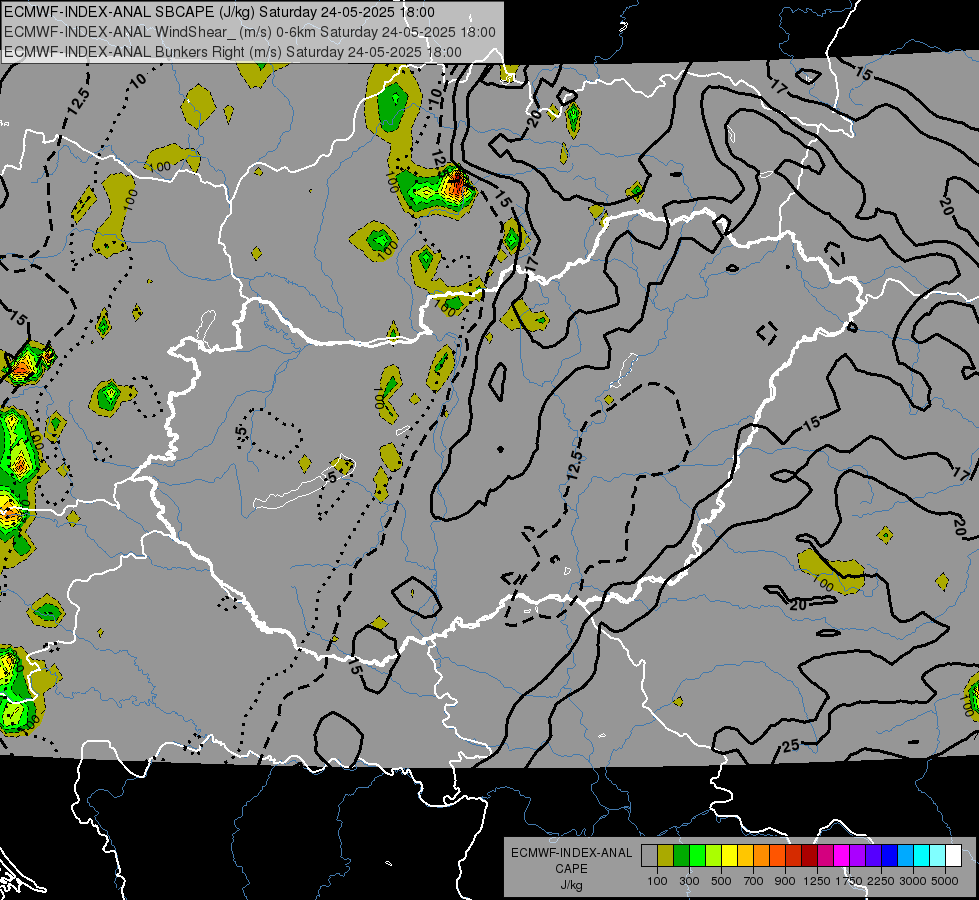Click the 1750 value on legend scale
979x900 pixels.
849,881
